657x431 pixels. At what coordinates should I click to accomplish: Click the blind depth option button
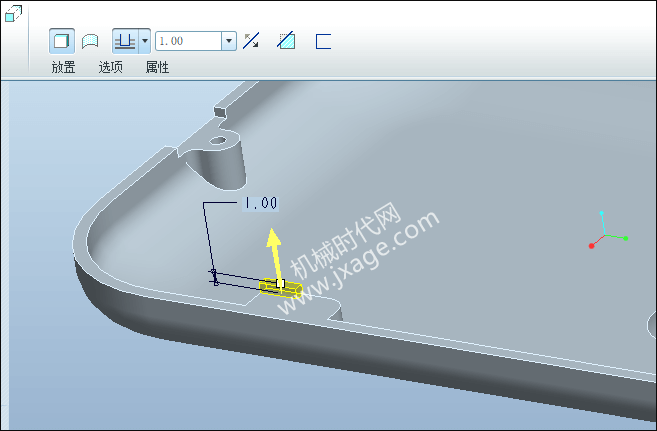pos(125,41)
